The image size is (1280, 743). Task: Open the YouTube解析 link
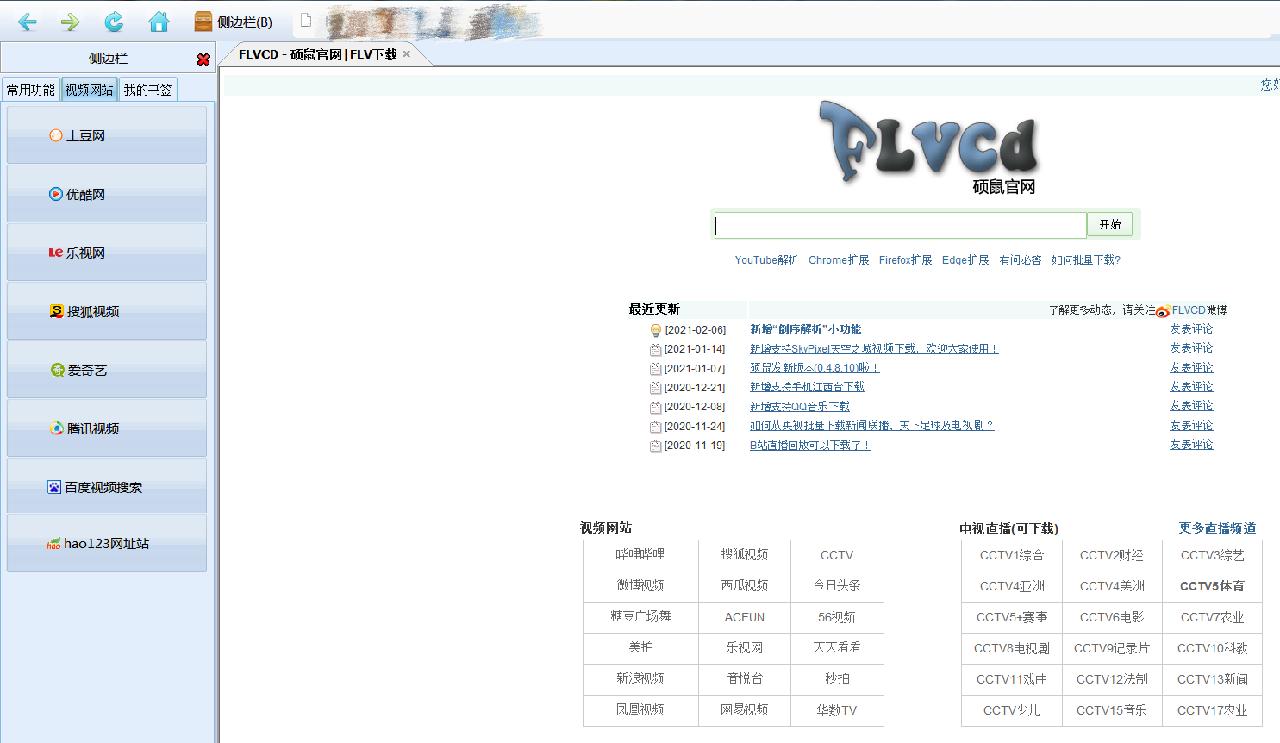point(765,259)
